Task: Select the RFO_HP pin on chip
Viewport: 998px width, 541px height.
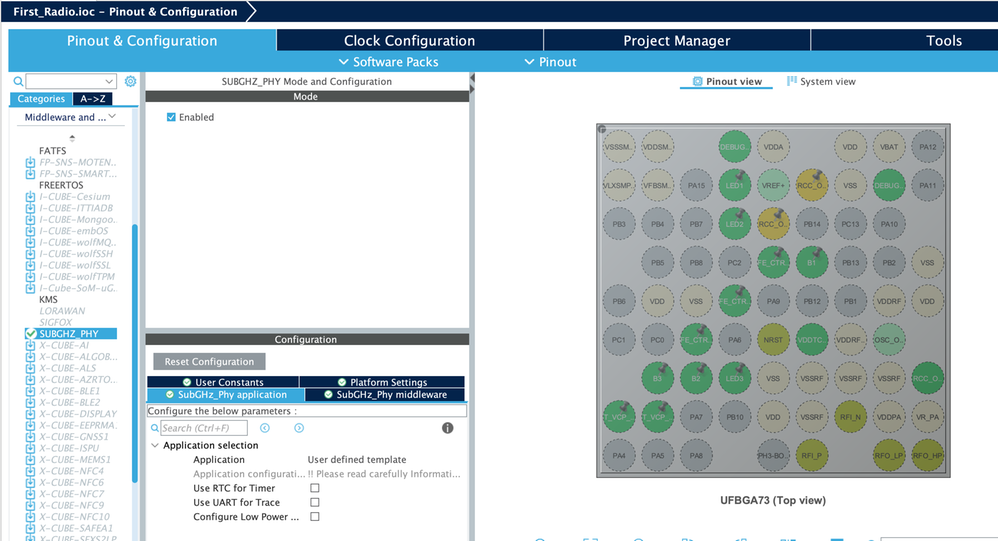Action: [927, 455]
